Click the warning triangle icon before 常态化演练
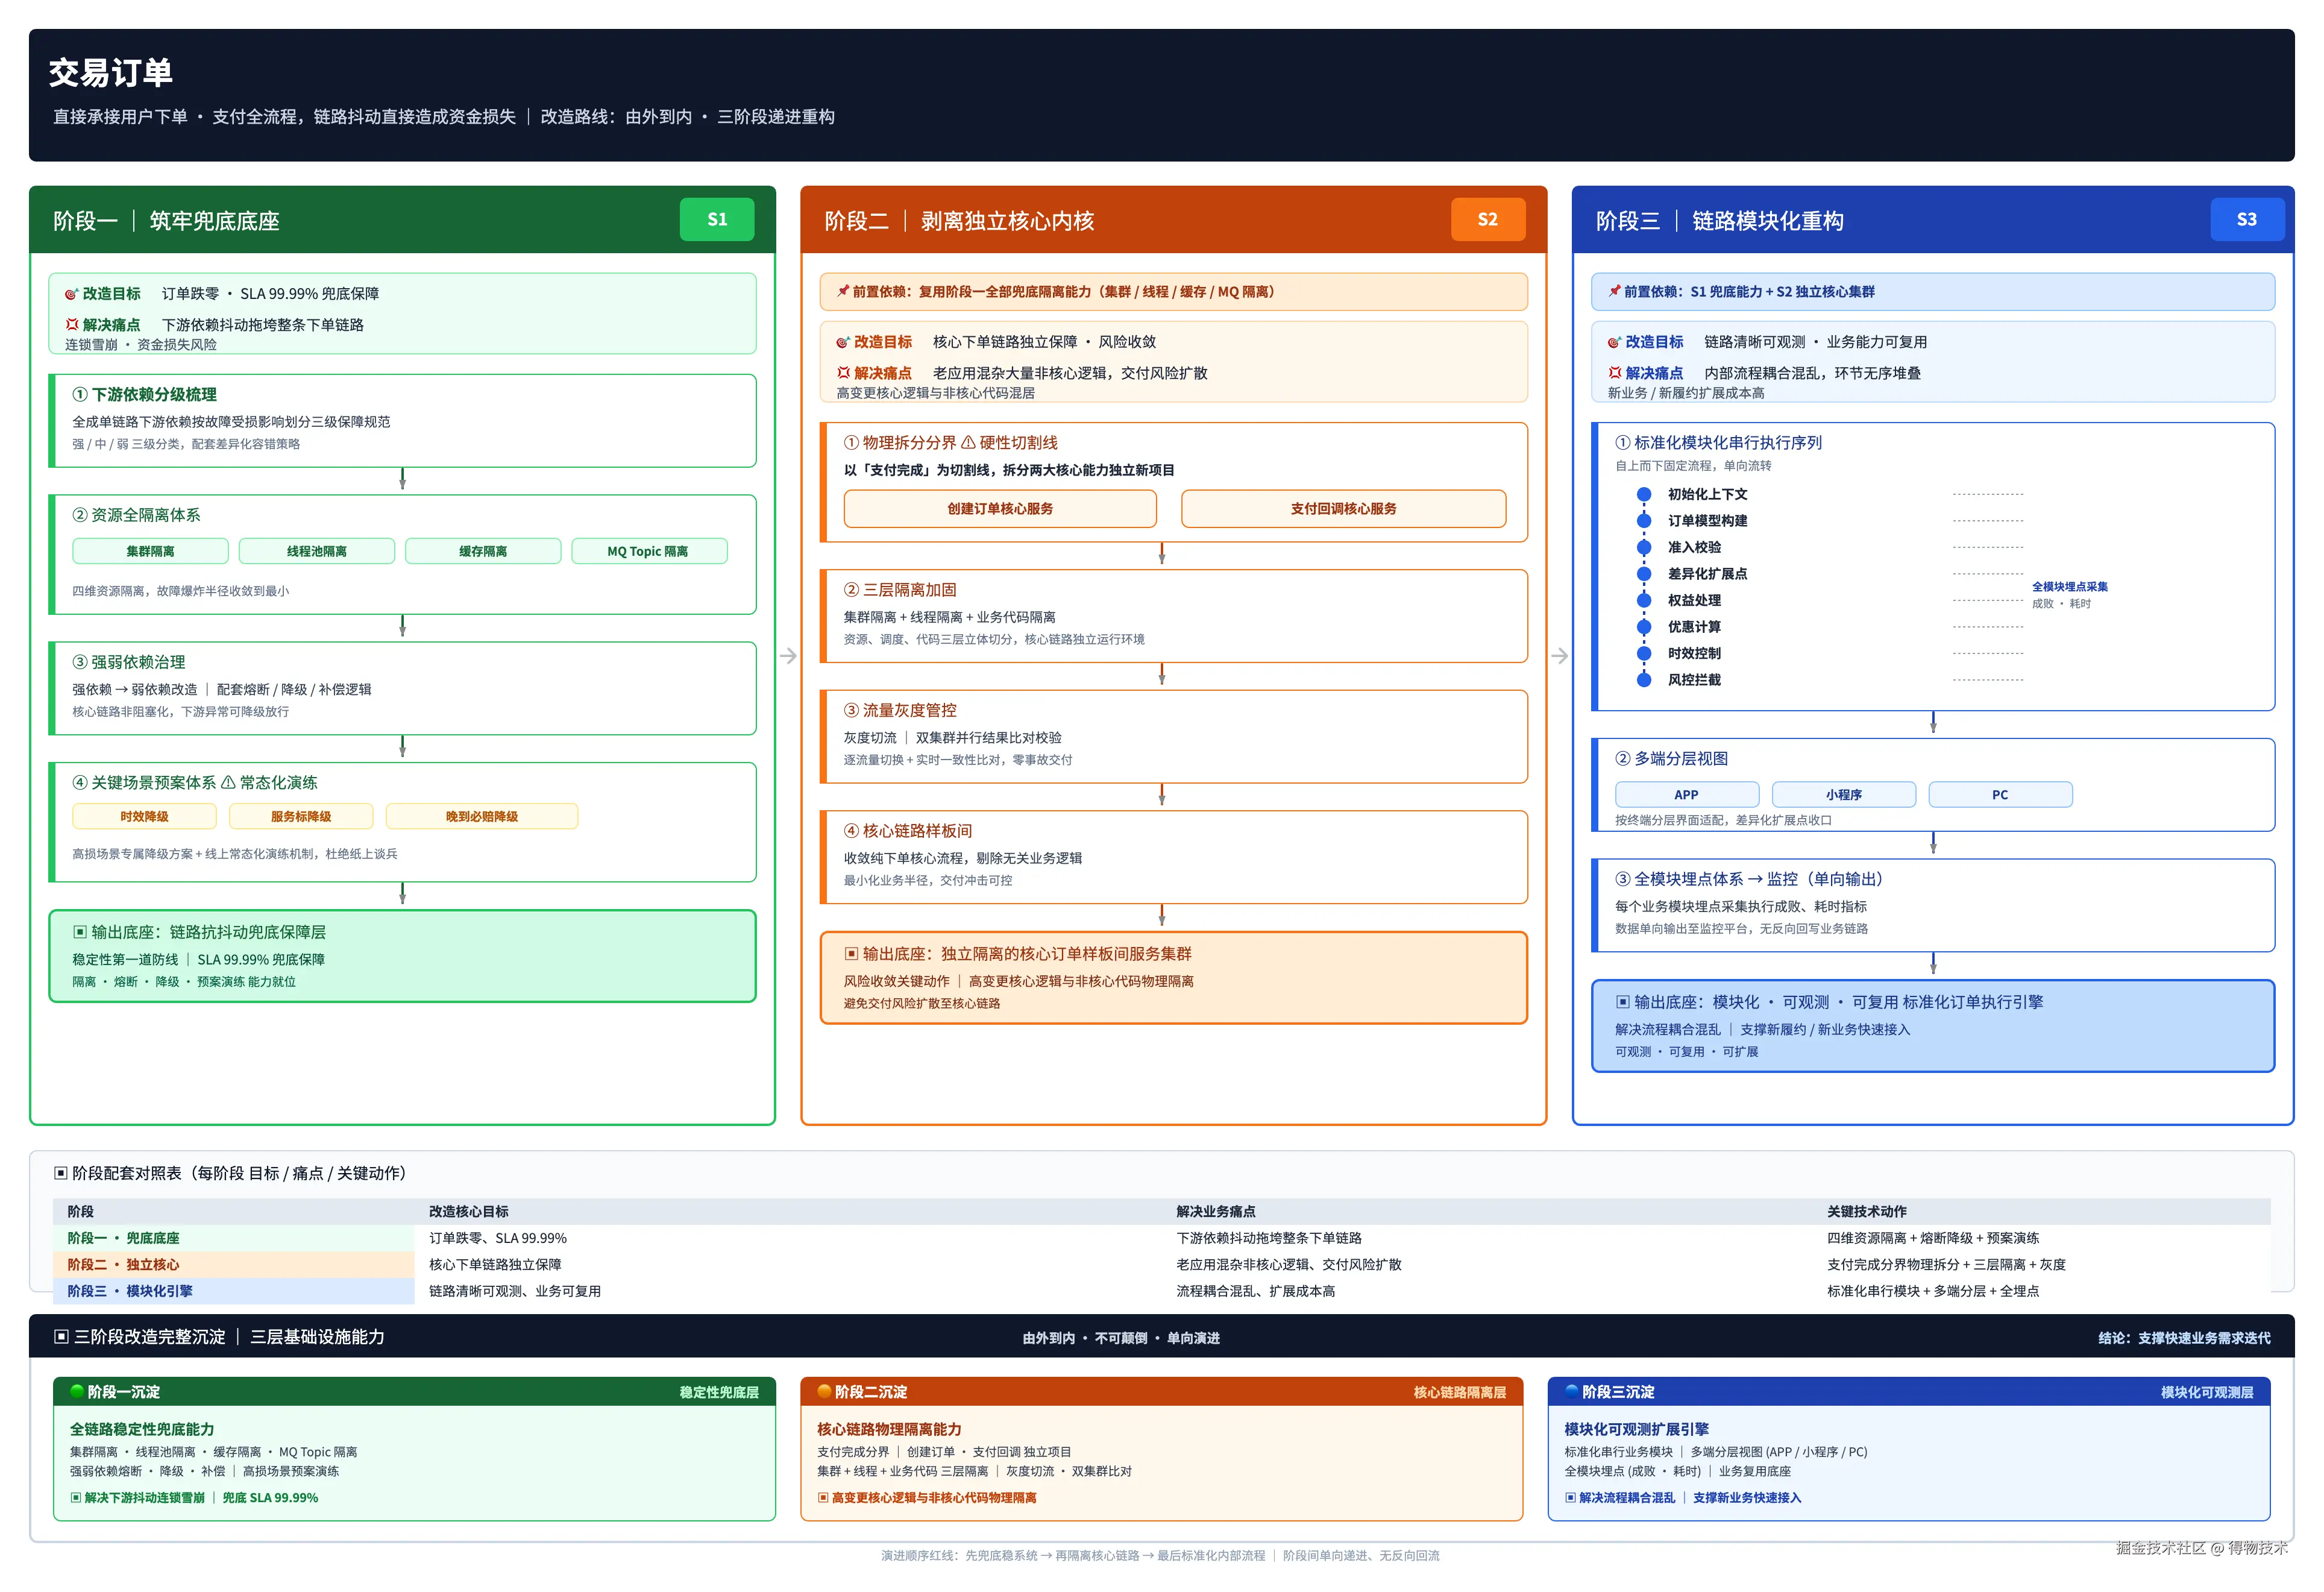This screenshot has width=2324, height=1592. 228,782
